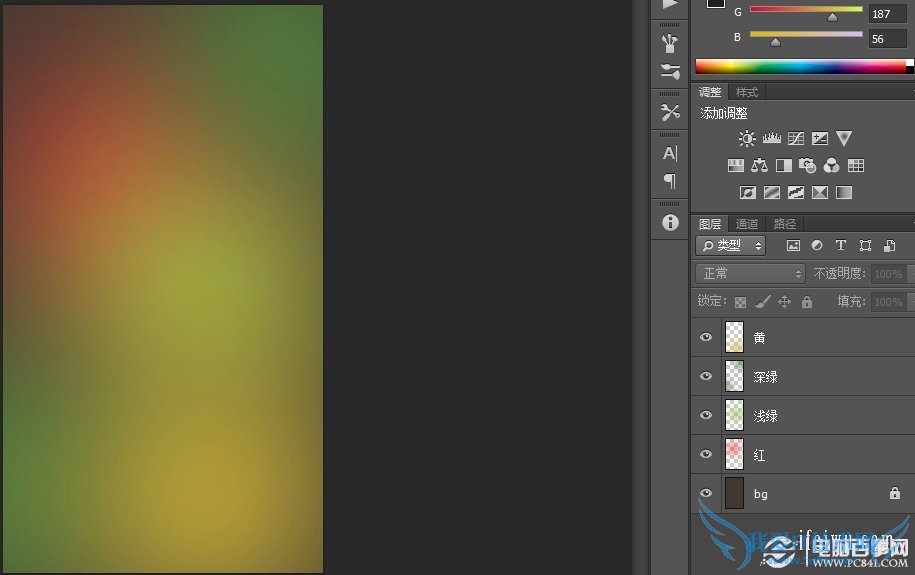Add a Gradient Map adjustment
Image resolution: width=915 pixels, height=575 pixels.
pos(844,193)
